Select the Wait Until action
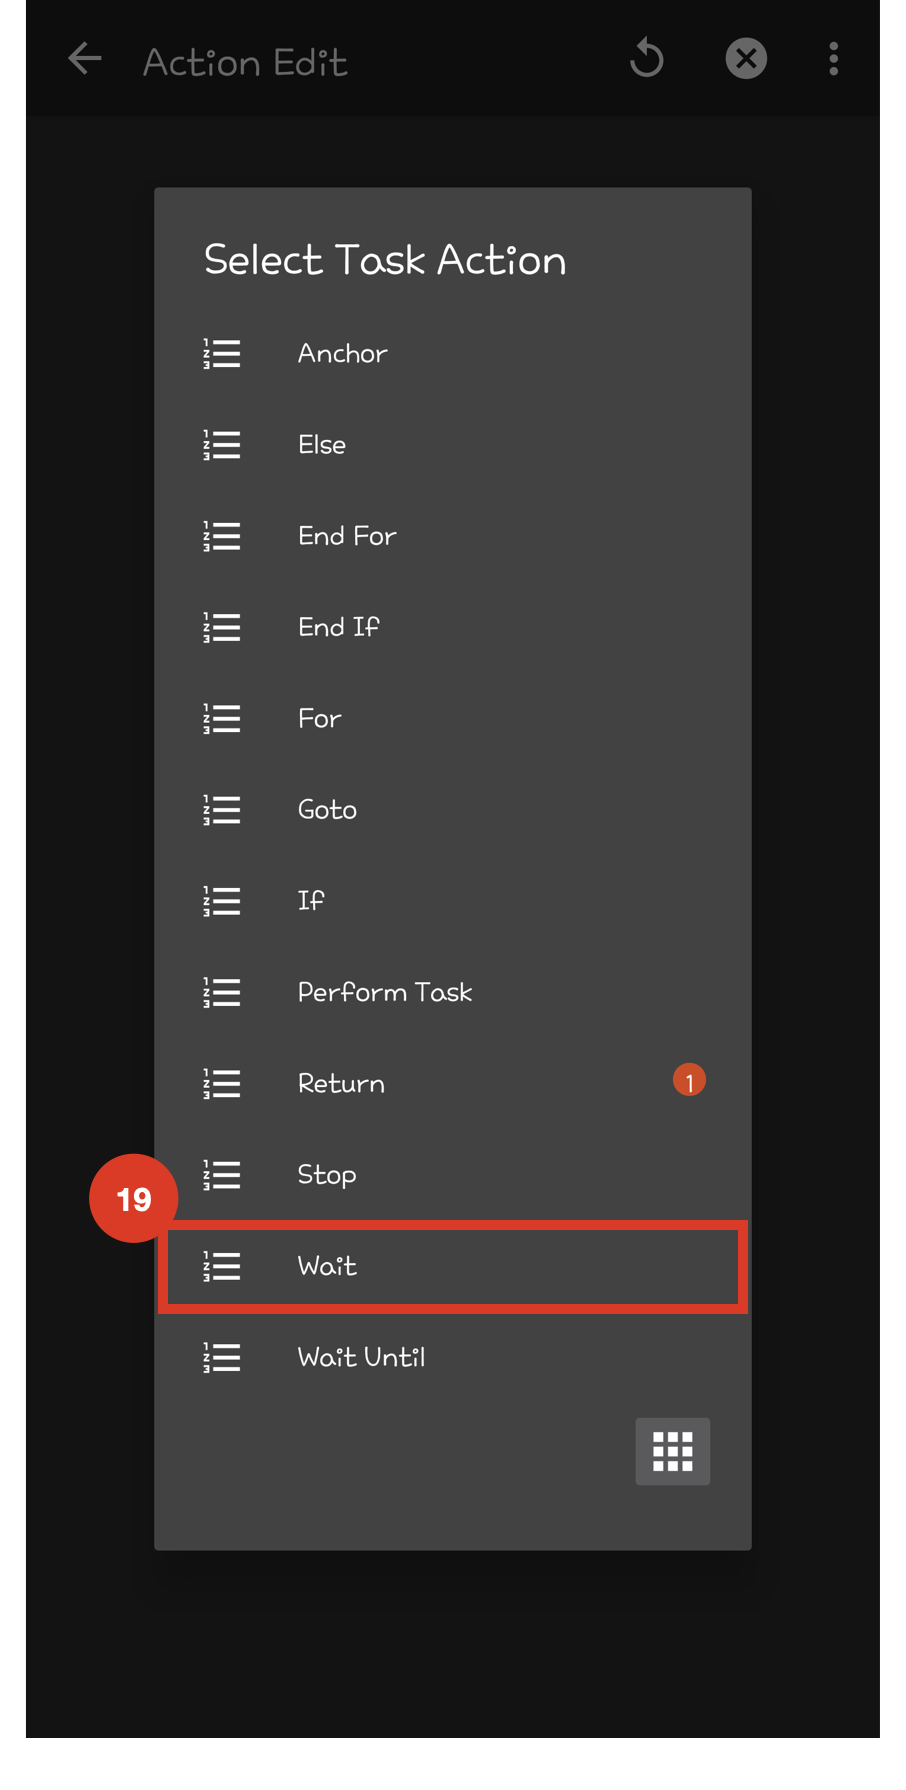This screenshot has width=906, height=1790. [x=361, y=1357]
